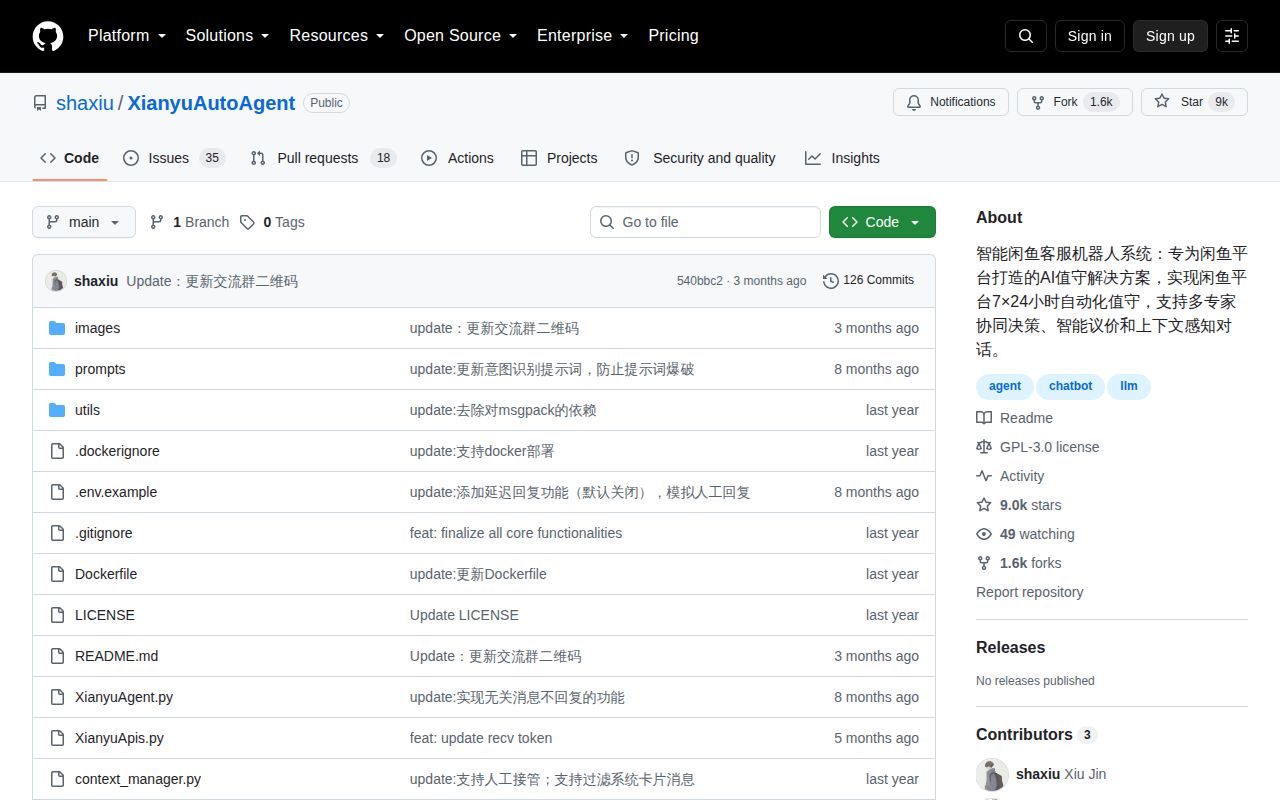Expand the Solutions menu
Image resolution: width=1280 pixels, height=800 pixels.
pyautogui.click(x=227, y=36)
